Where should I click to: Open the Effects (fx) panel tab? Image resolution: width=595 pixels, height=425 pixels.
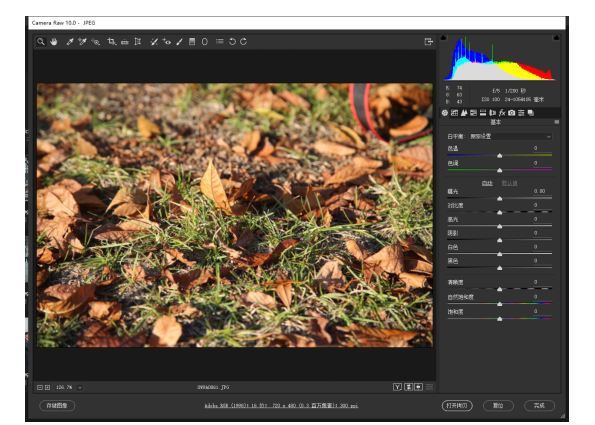click(502, 113)
